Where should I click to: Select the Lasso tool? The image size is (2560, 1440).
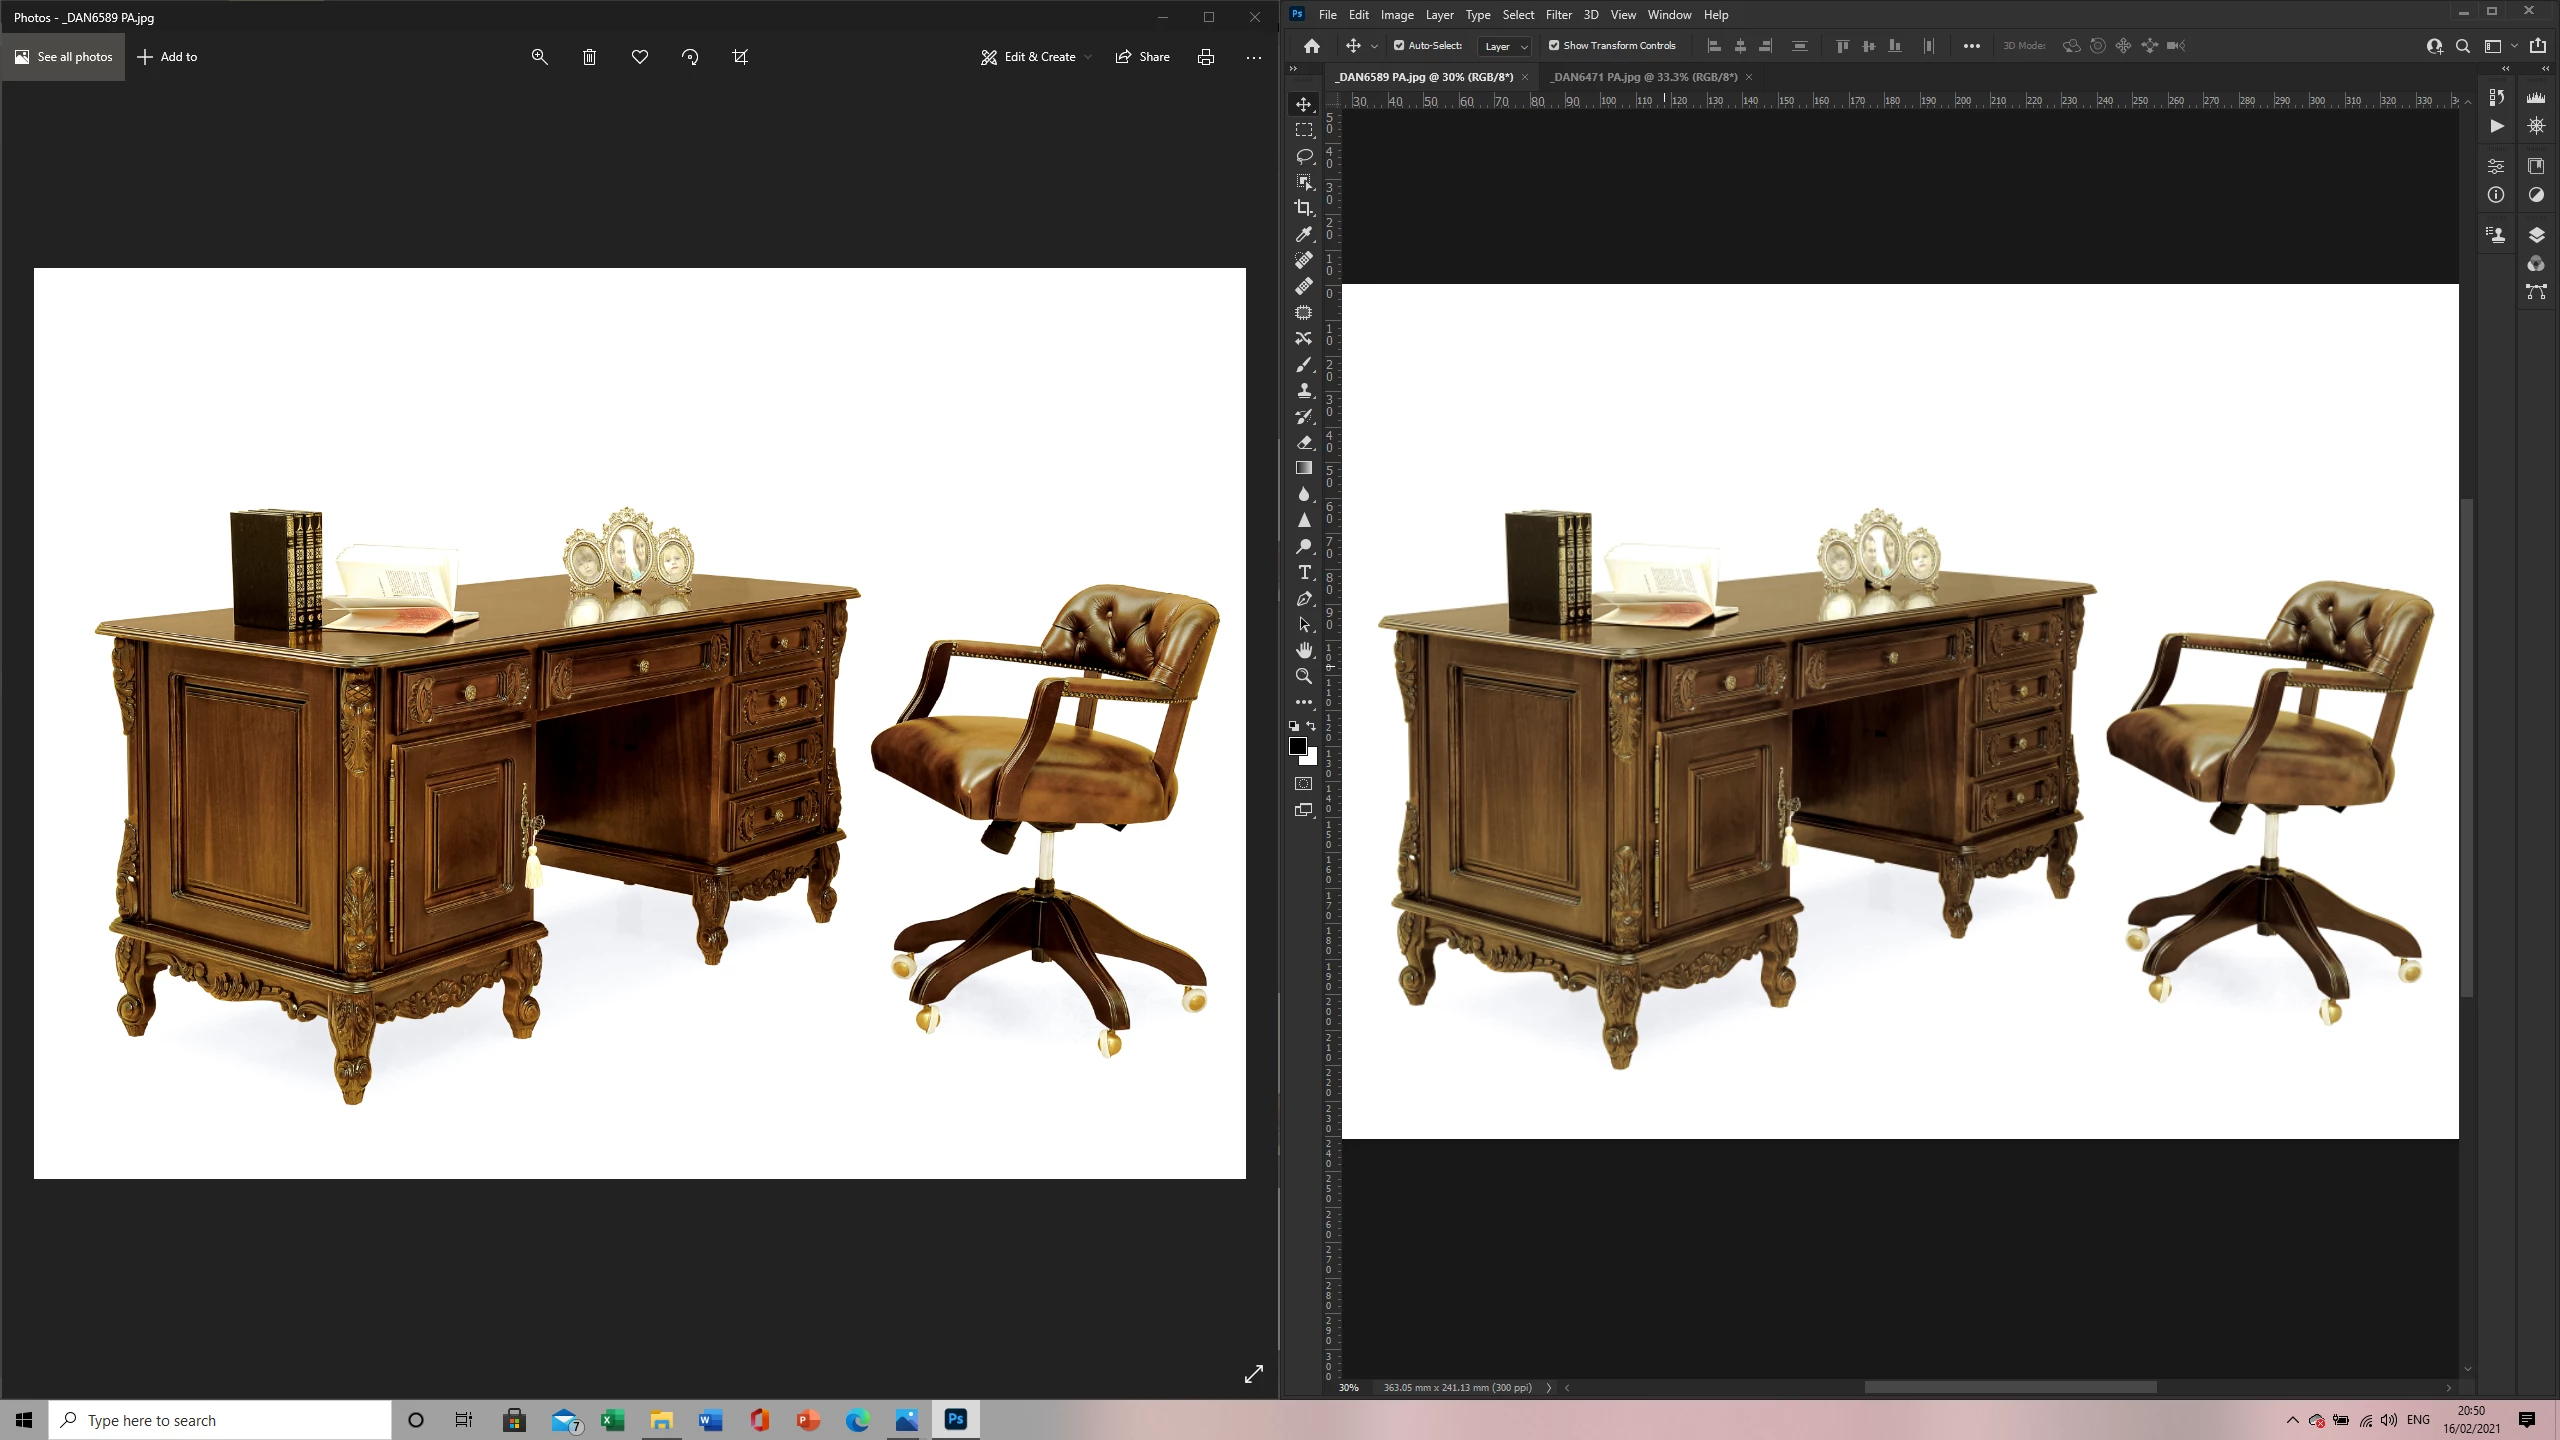pos(1304,156)
